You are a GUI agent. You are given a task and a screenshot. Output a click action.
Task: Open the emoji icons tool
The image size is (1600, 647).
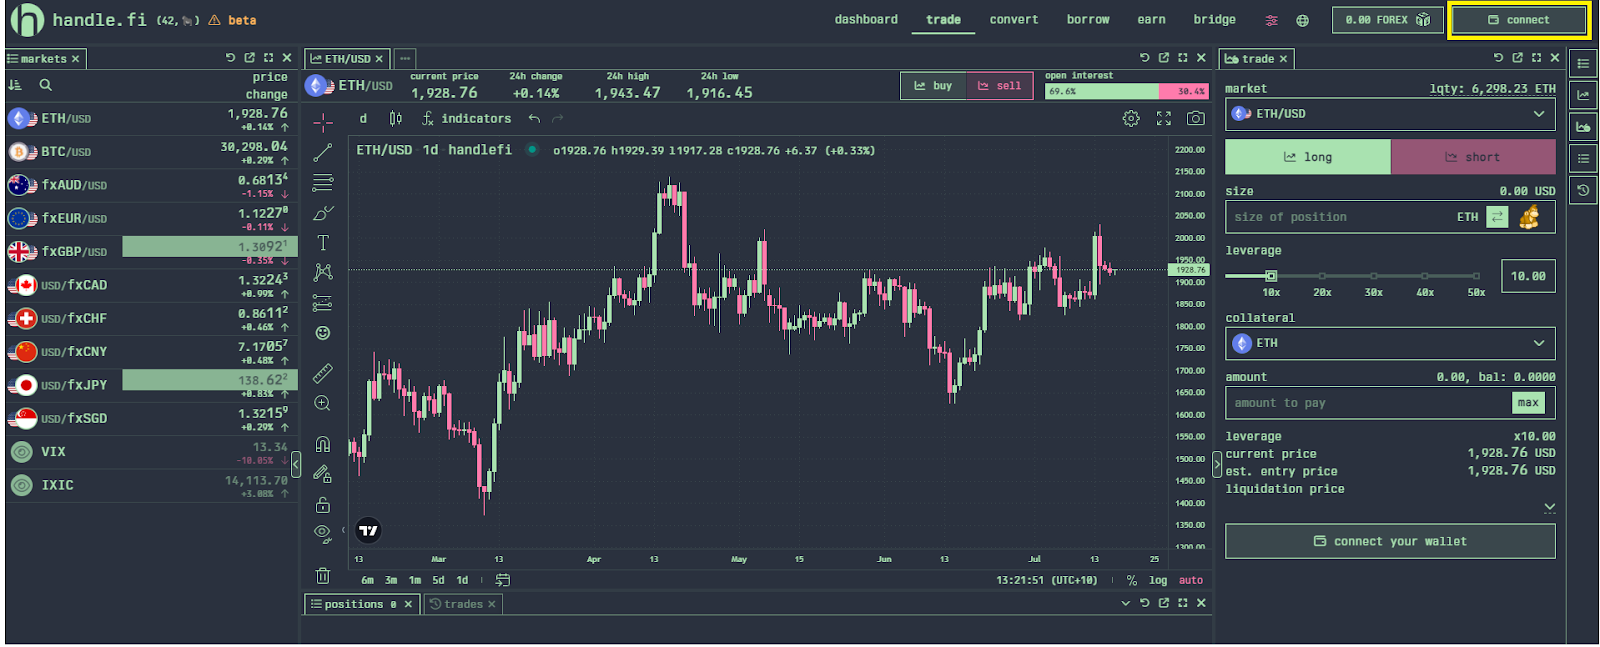pos(322,333)
